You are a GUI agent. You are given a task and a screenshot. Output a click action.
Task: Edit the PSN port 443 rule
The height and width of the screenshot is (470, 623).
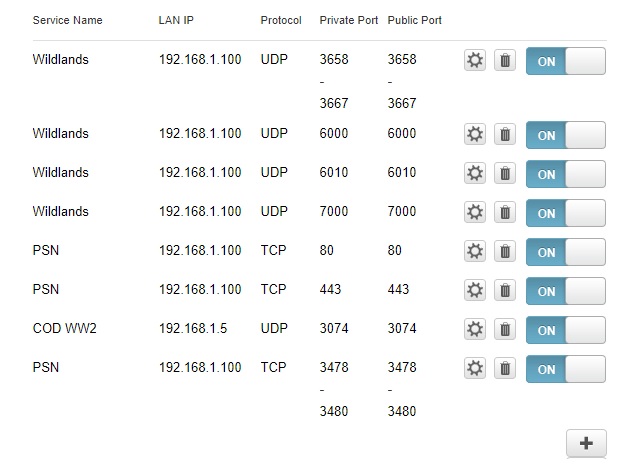click(475, 291)
